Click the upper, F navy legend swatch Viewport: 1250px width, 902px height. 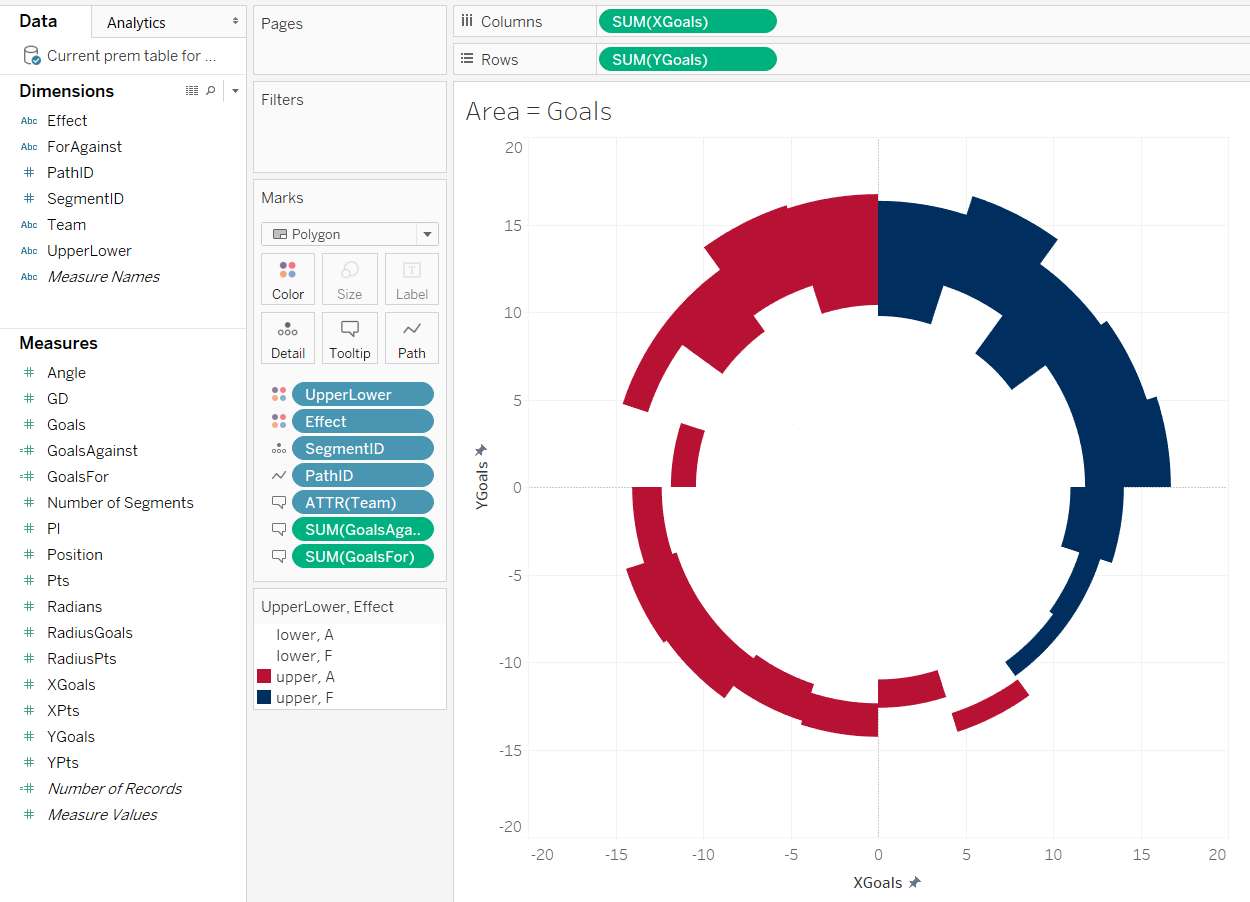(x=264, y=697)
